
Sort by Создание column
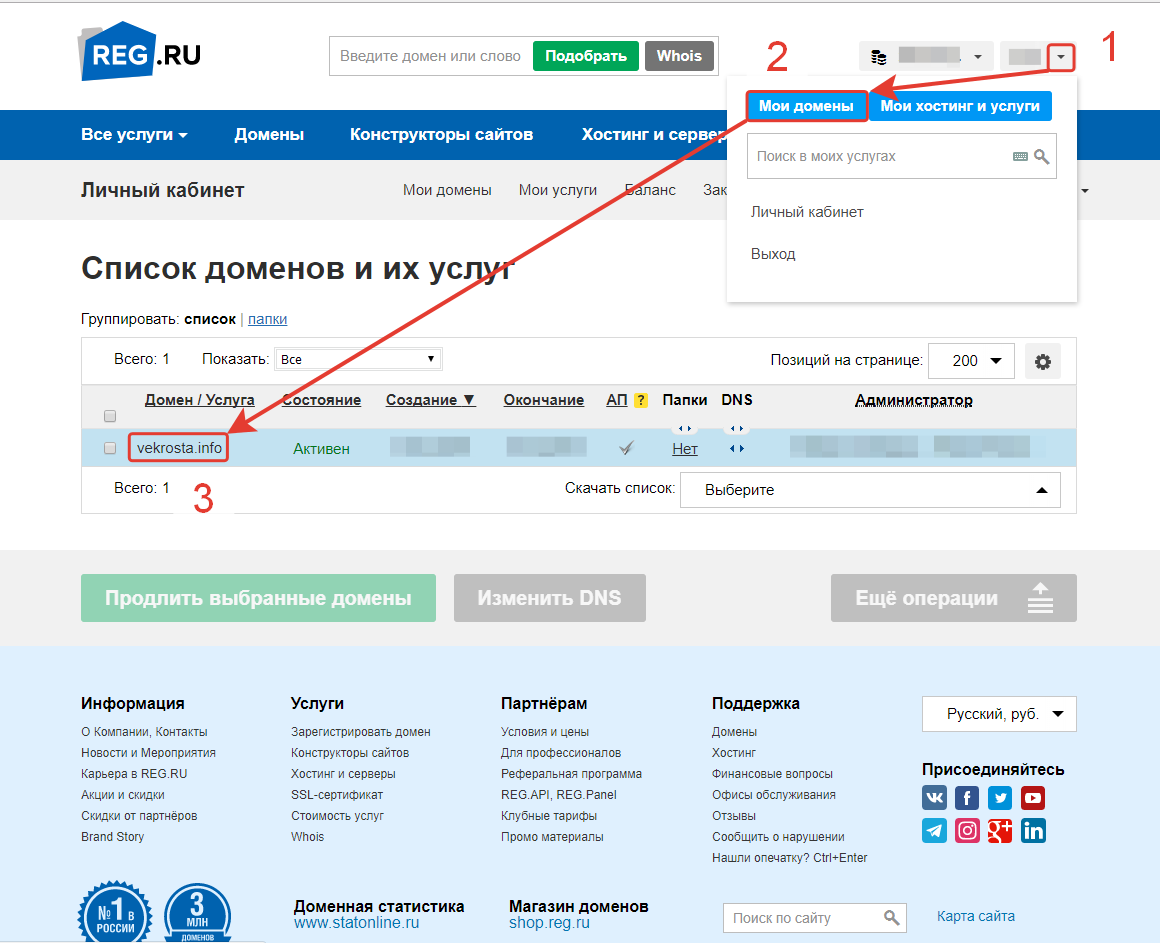(x=430, y=400)
